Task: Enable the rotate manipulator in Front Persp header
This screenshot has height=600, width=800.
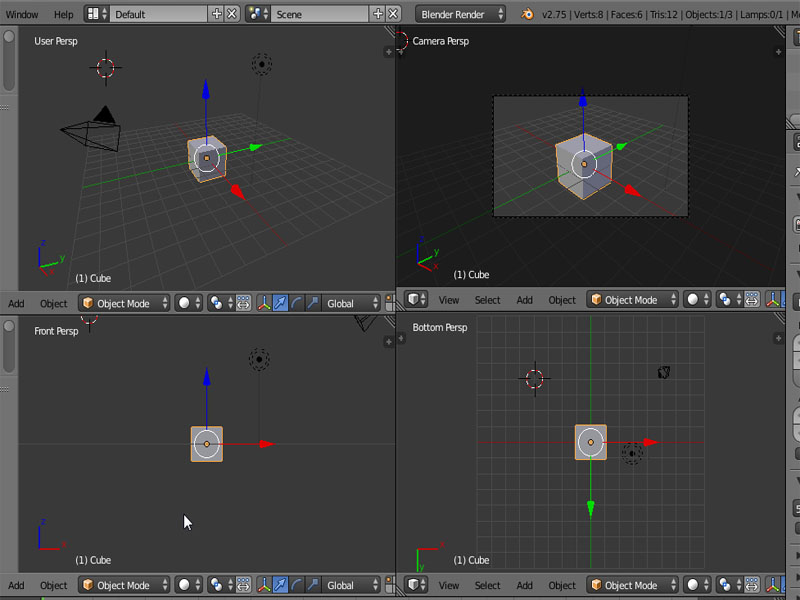Action: pyautogui.click(x=296, y=585)
